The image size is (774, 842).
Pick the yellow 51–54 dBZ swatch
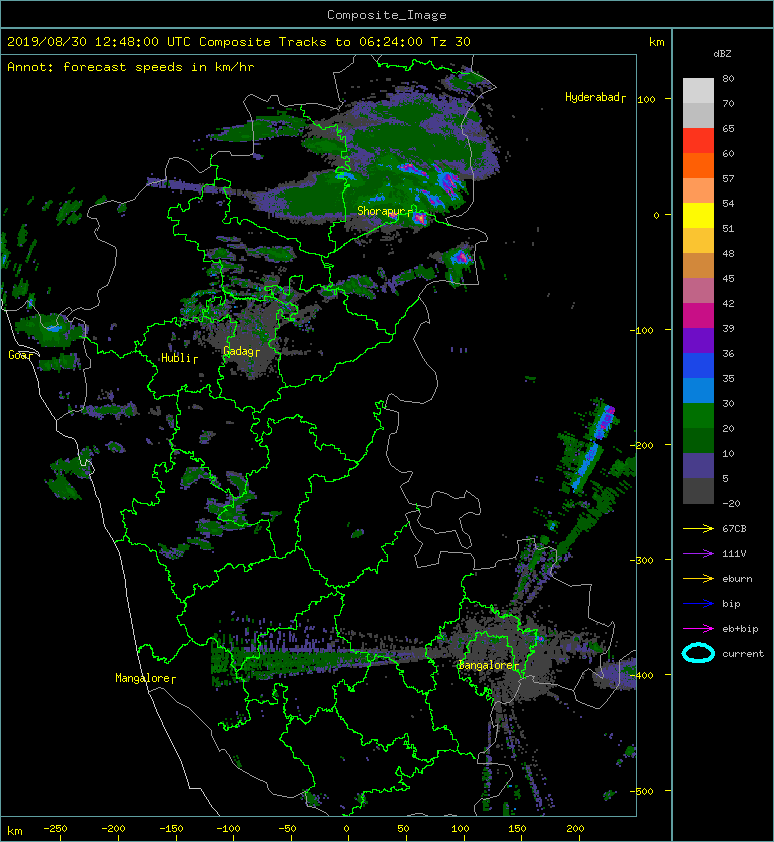[x=698, y=215]
